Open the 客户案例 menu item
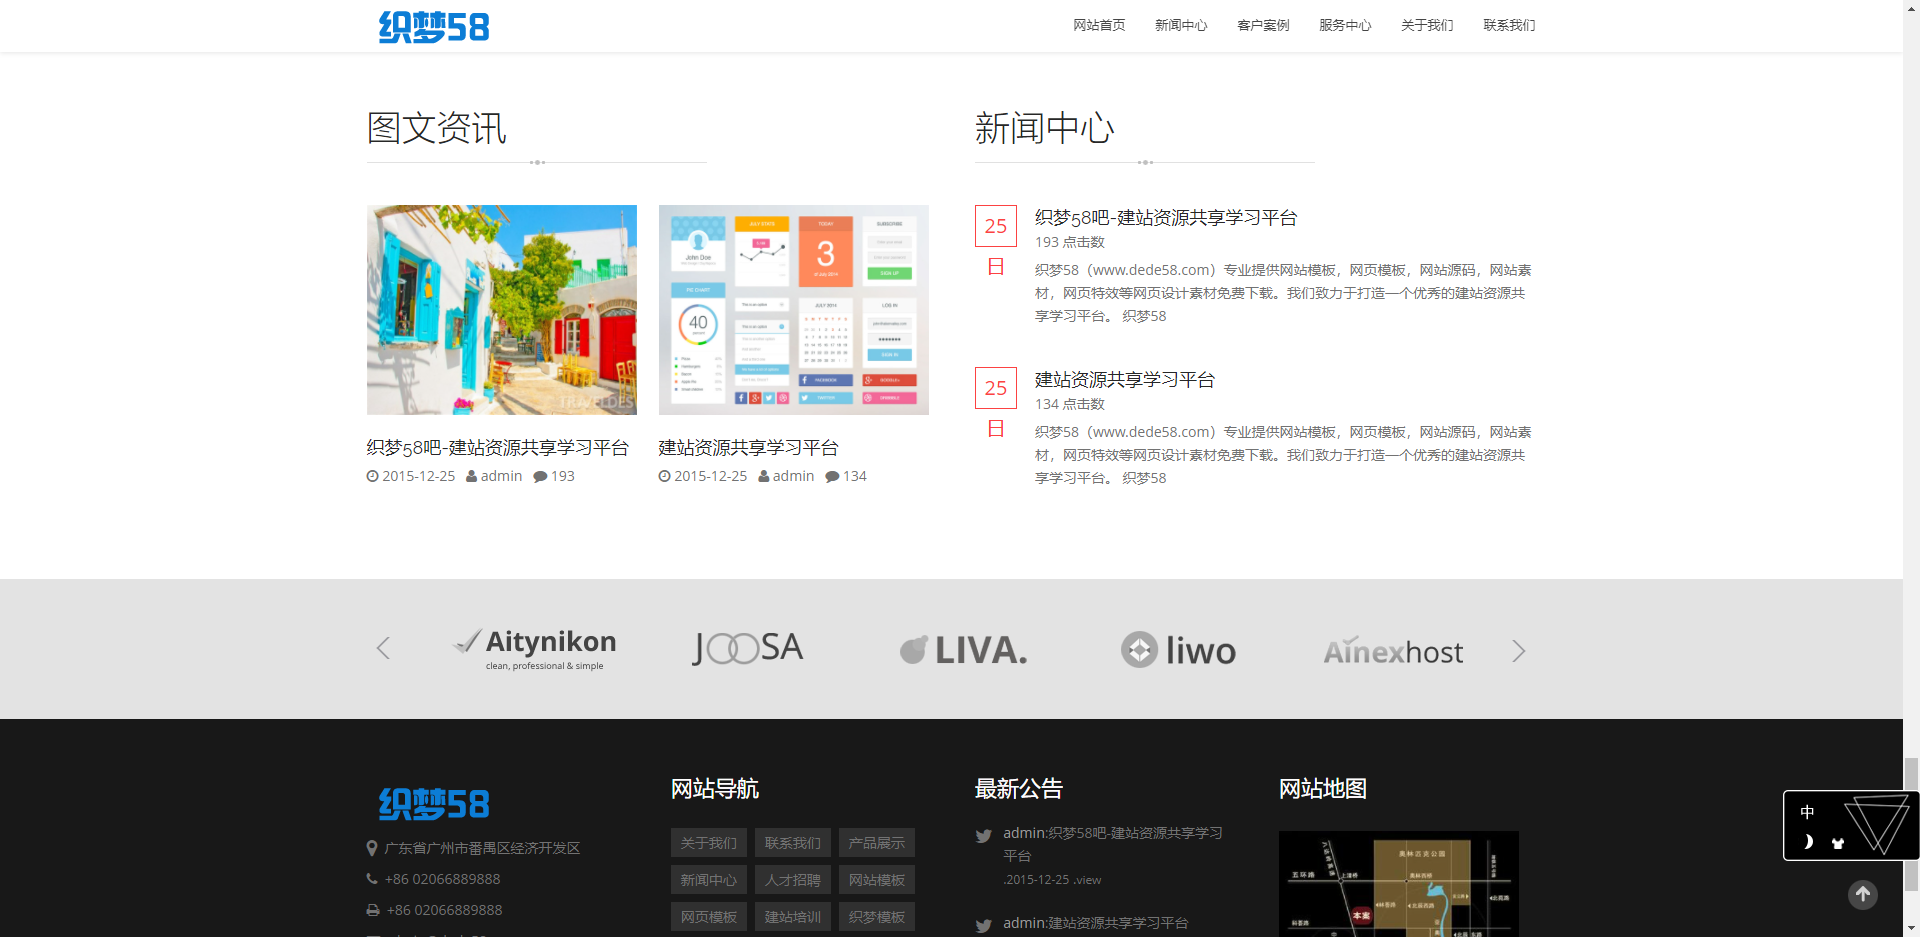The image size is (1920, 937). pos(1263,25)
